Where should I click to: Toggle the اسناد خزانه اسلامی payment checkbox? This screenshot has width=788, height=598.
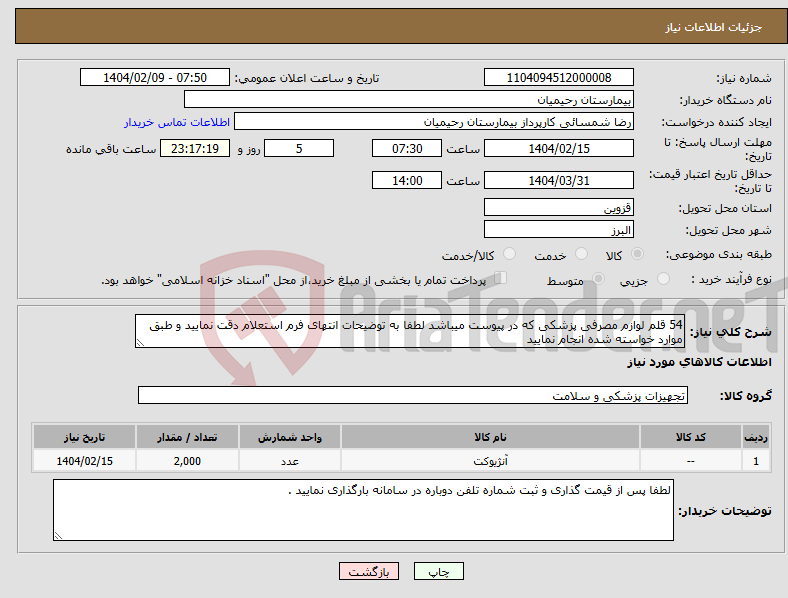pyautogui.click(x=501, y=278)
